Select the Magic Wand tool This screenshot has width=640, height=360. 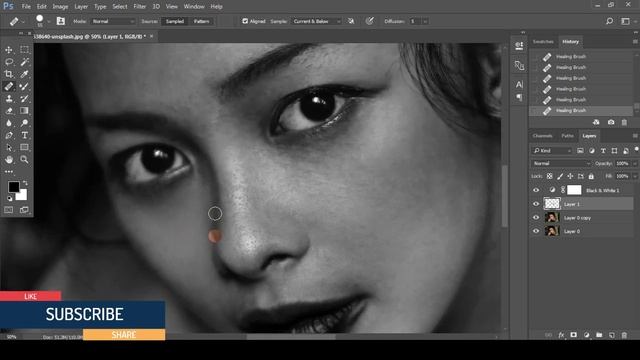click(24, 62)
